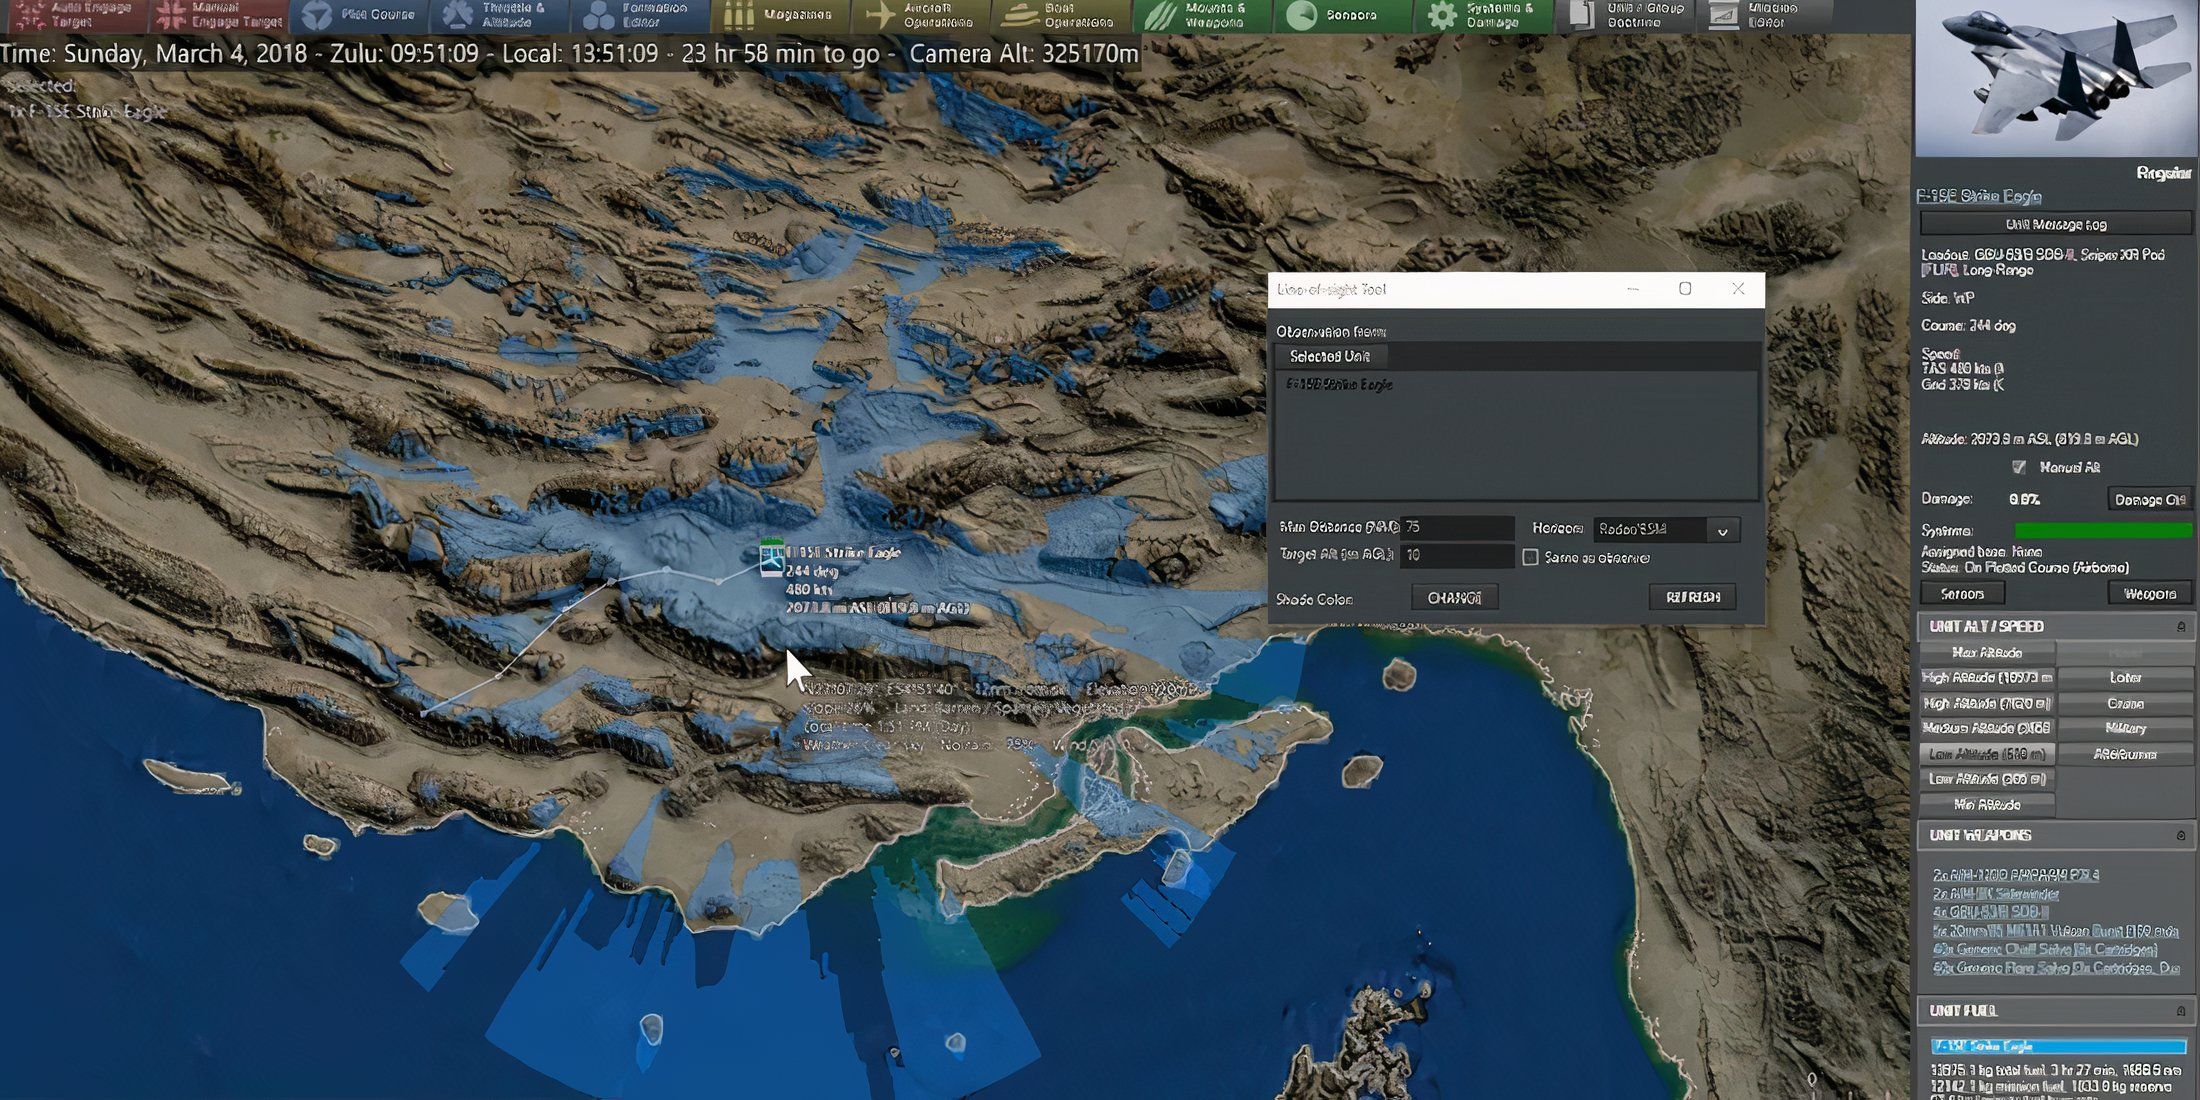Open the Unit Message Log

(x=2055, y=224)
